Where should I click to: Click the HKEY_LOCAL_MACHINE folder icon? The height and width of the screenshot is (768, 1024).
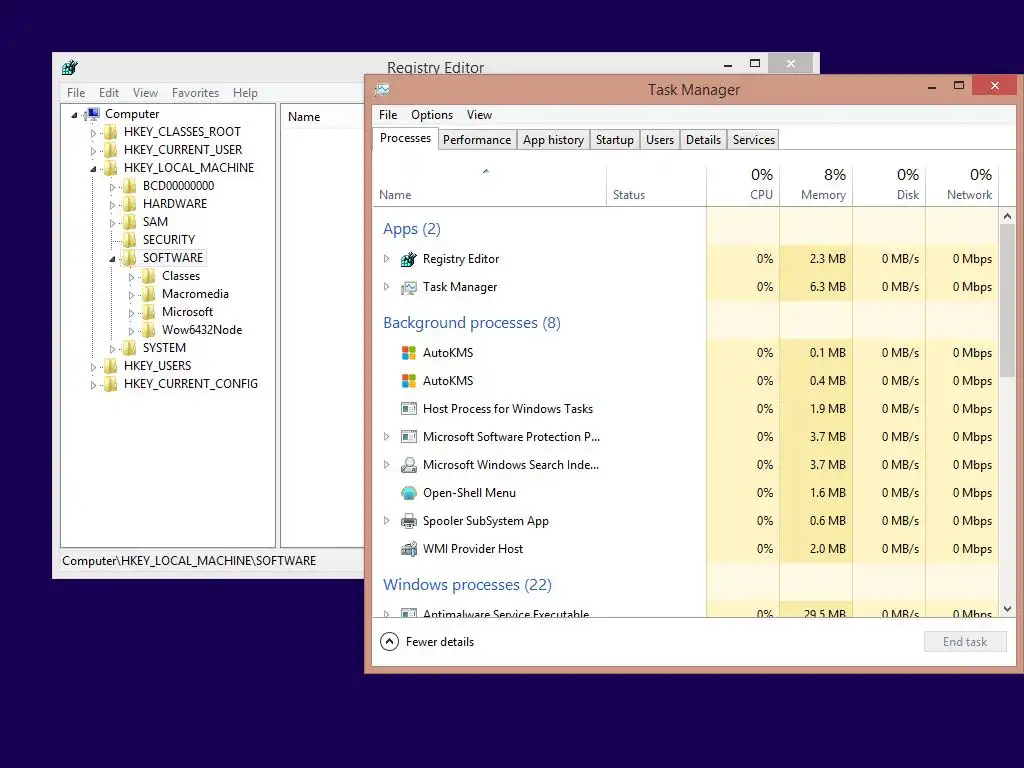pos(111,168)
